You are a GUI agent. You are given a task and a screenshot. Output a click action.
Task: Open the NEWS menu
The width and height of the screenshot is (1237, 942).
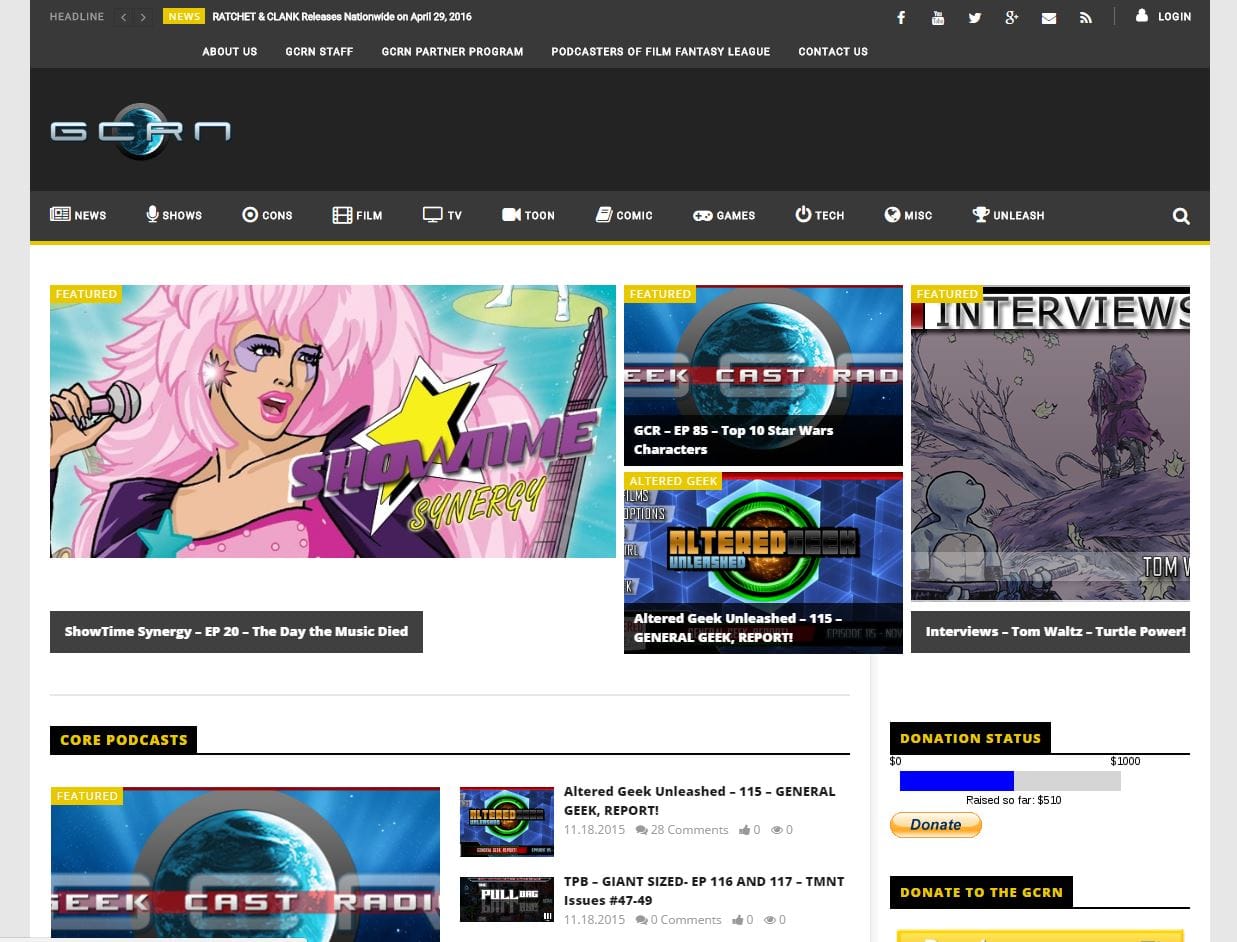(78, 215)
